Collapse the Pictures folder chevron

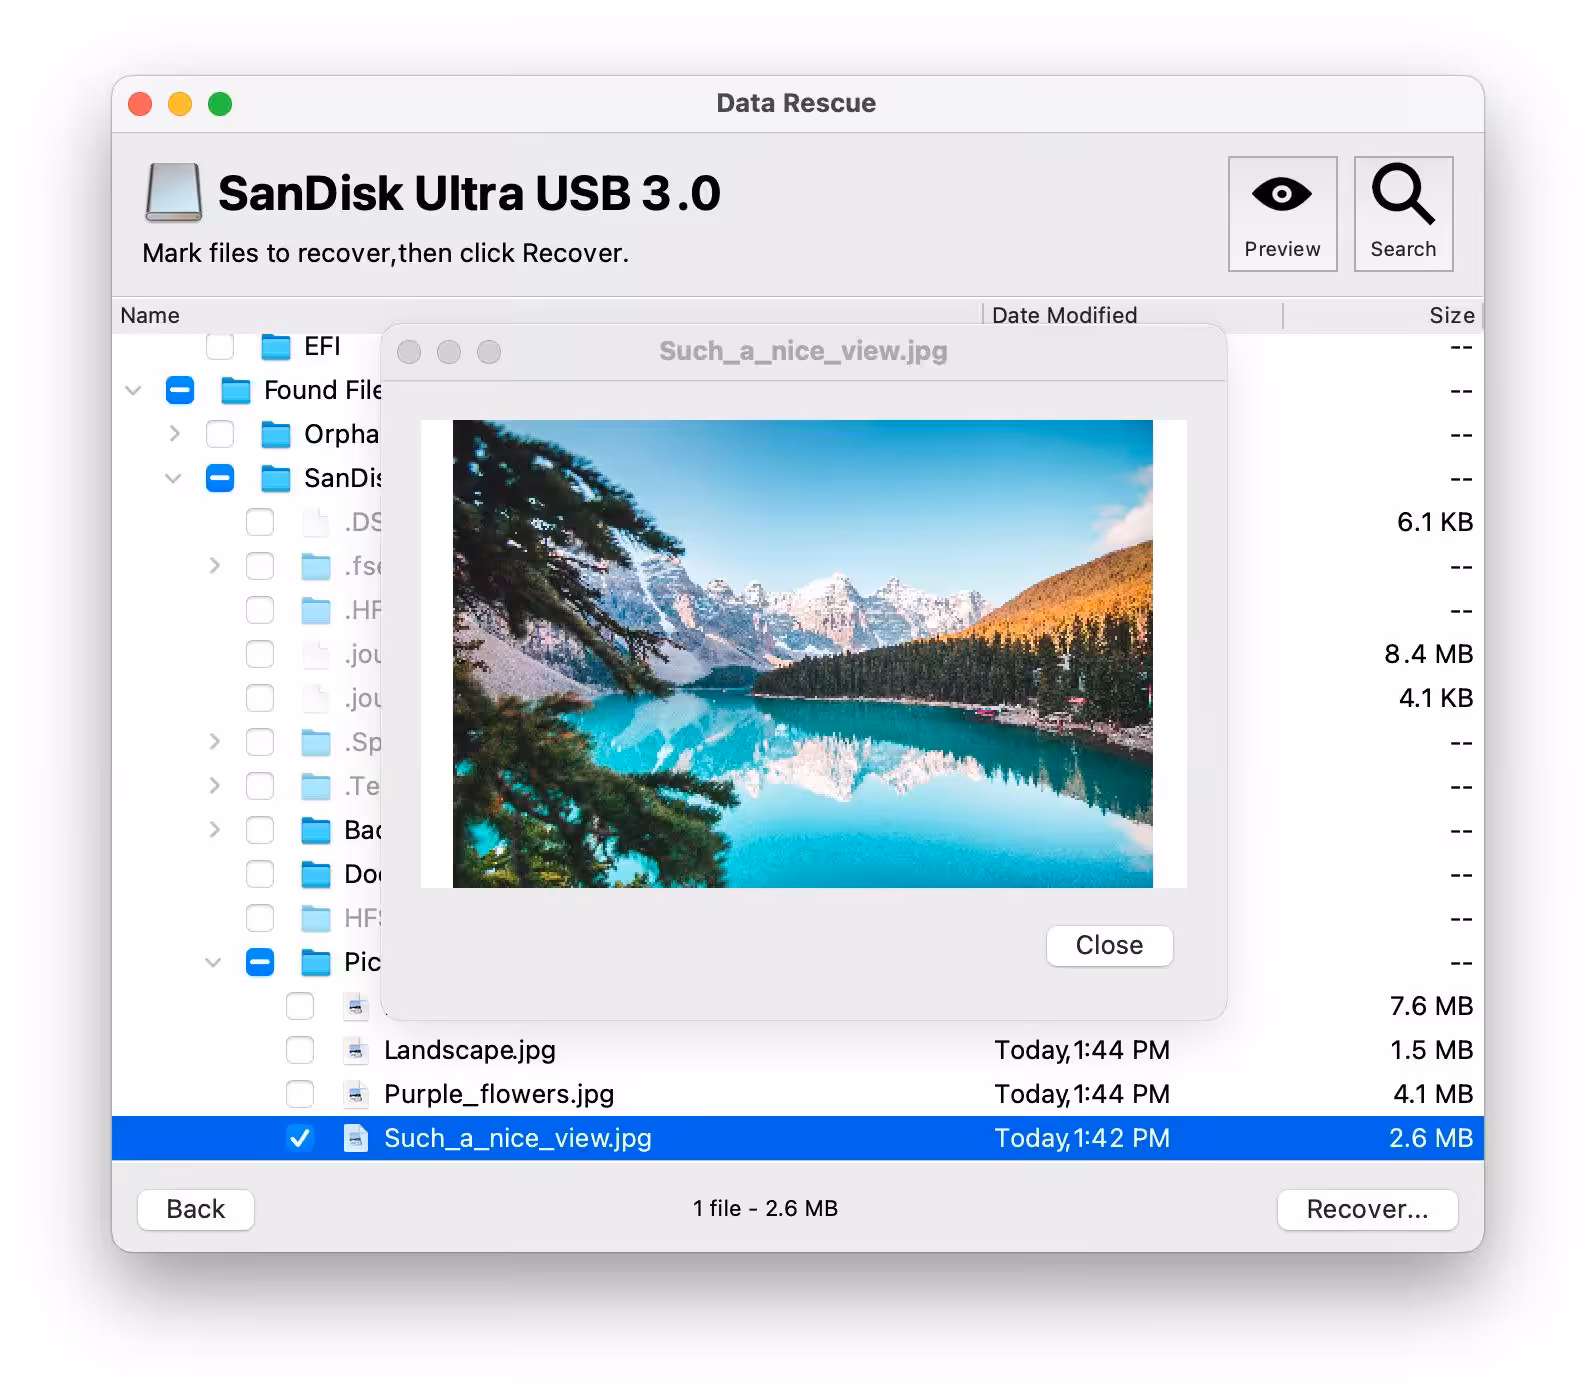pyautogui.click(x=213, y=963)
